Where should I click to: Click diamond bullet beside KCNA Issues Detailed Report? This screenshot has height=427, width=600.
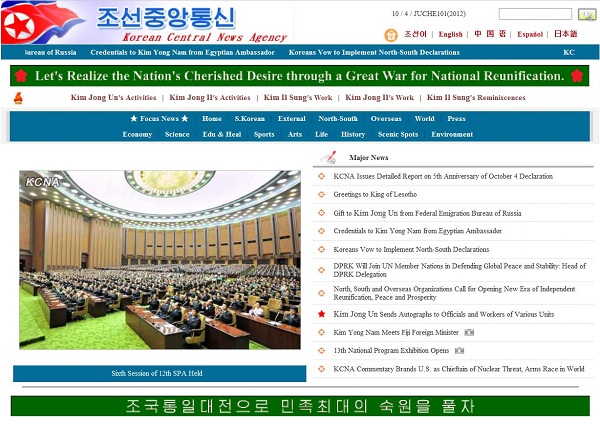pyautogui.click(x=321, y=176)
